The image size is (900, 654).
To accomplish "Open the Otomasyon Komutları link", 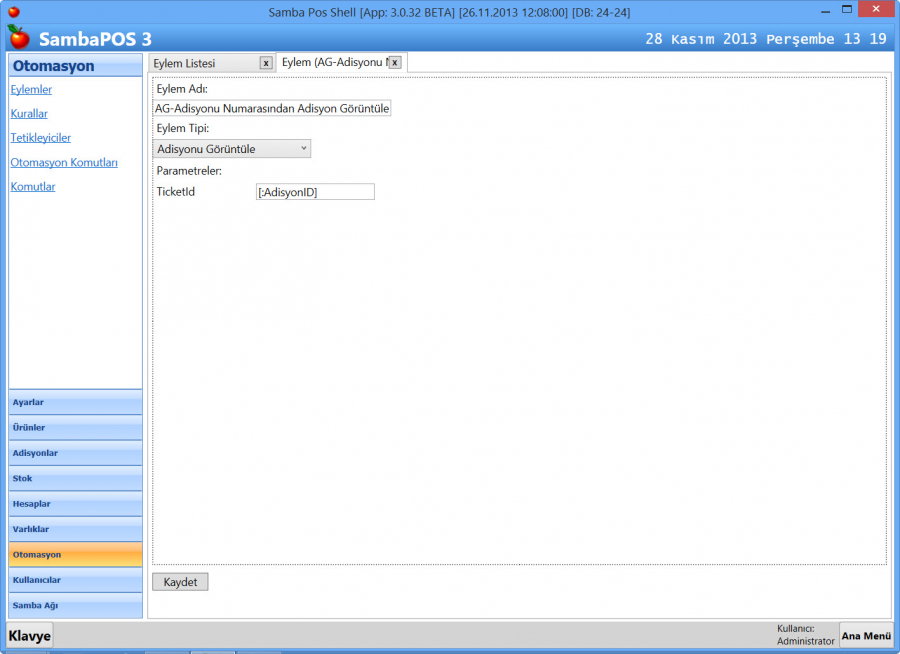I will 64,162.
